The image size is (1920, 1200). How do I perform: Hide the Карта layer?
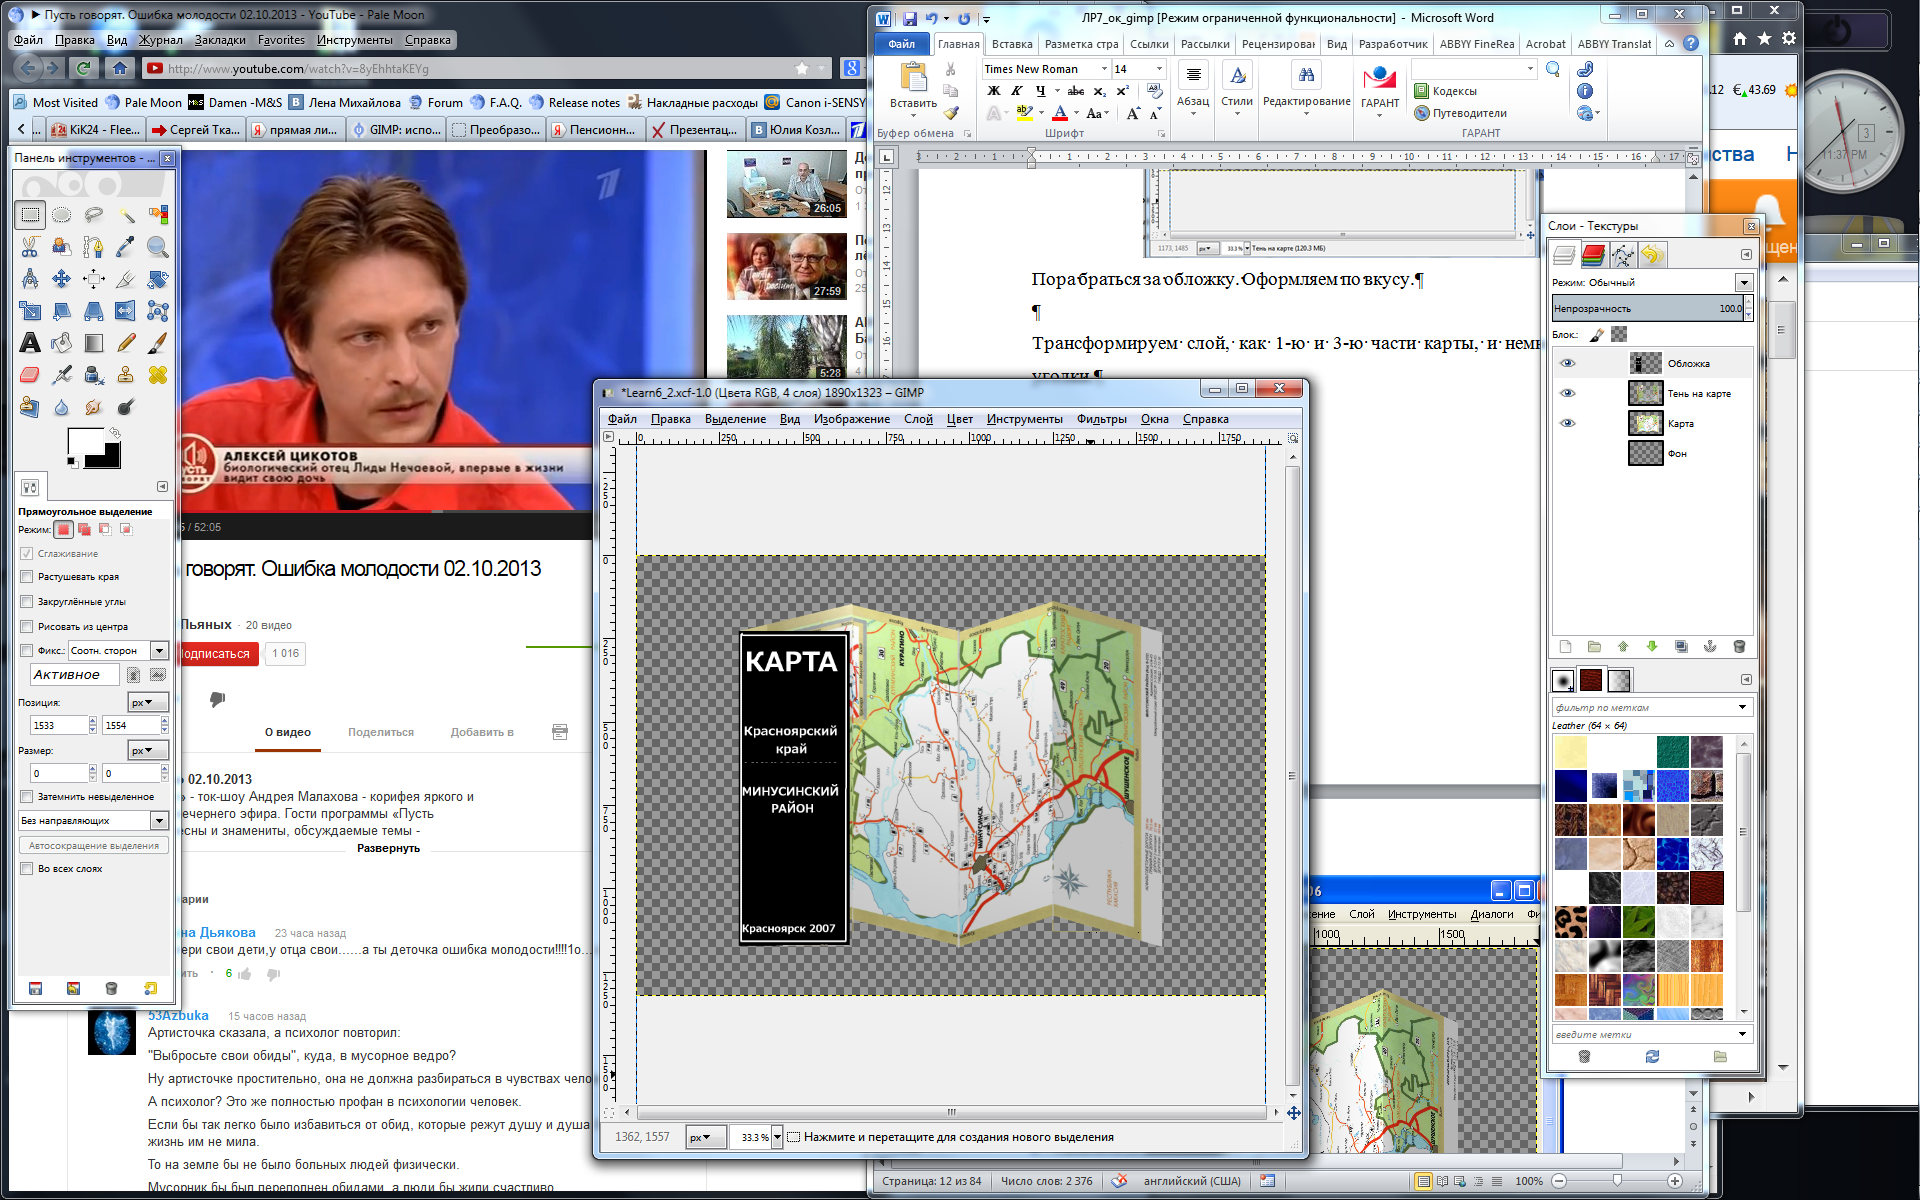(1568, 424)
